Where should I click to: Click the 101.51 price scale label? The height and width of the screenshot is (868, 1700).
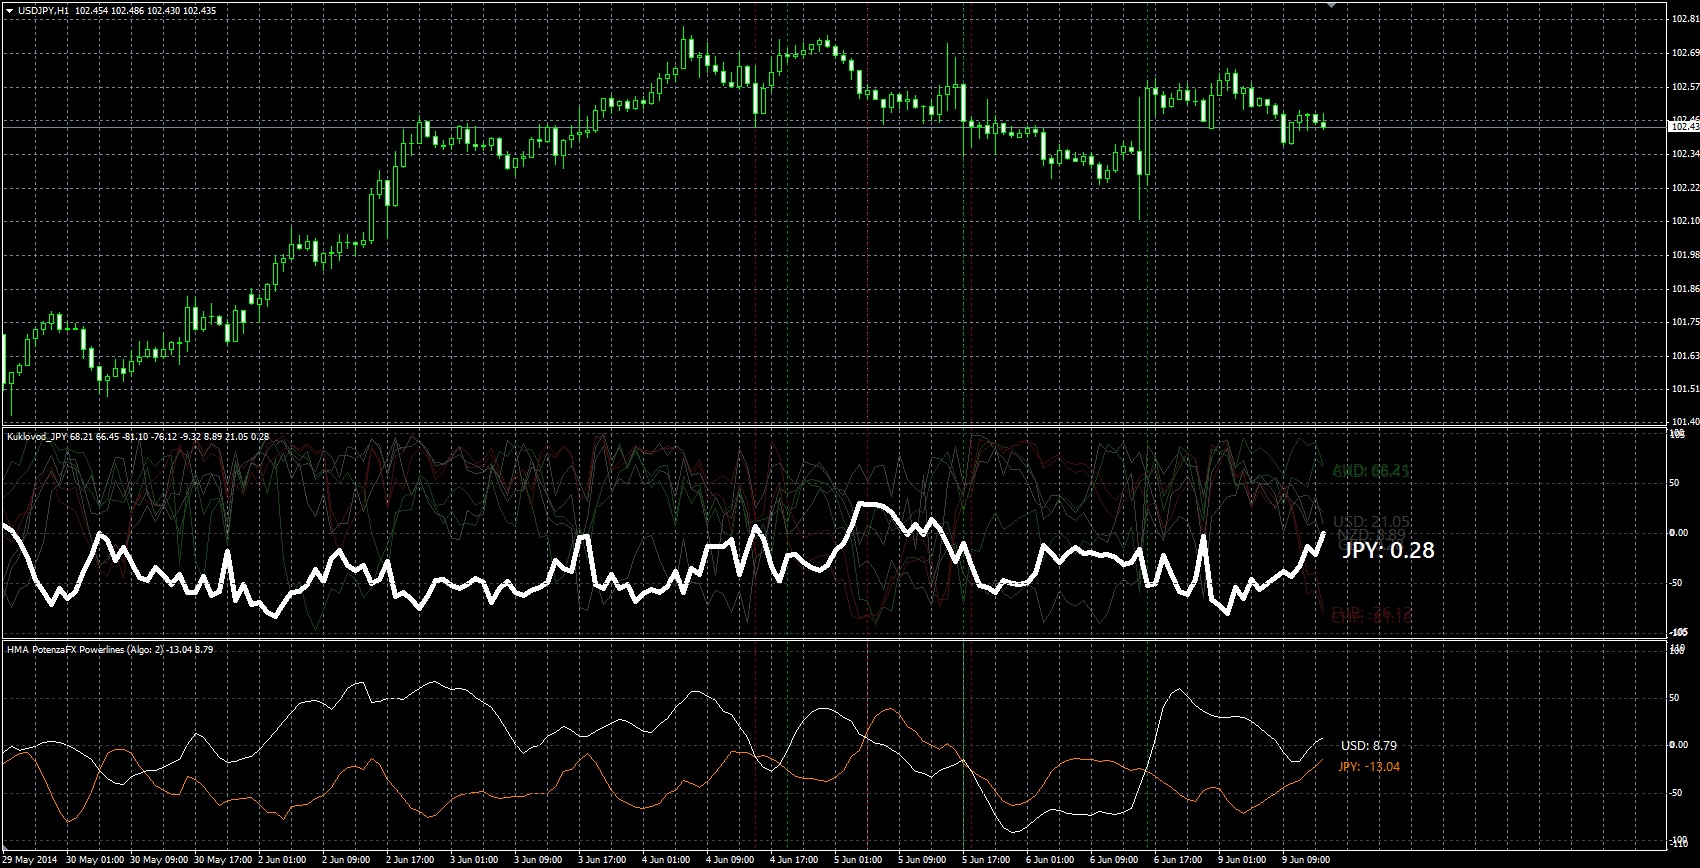pos(1684,389)
